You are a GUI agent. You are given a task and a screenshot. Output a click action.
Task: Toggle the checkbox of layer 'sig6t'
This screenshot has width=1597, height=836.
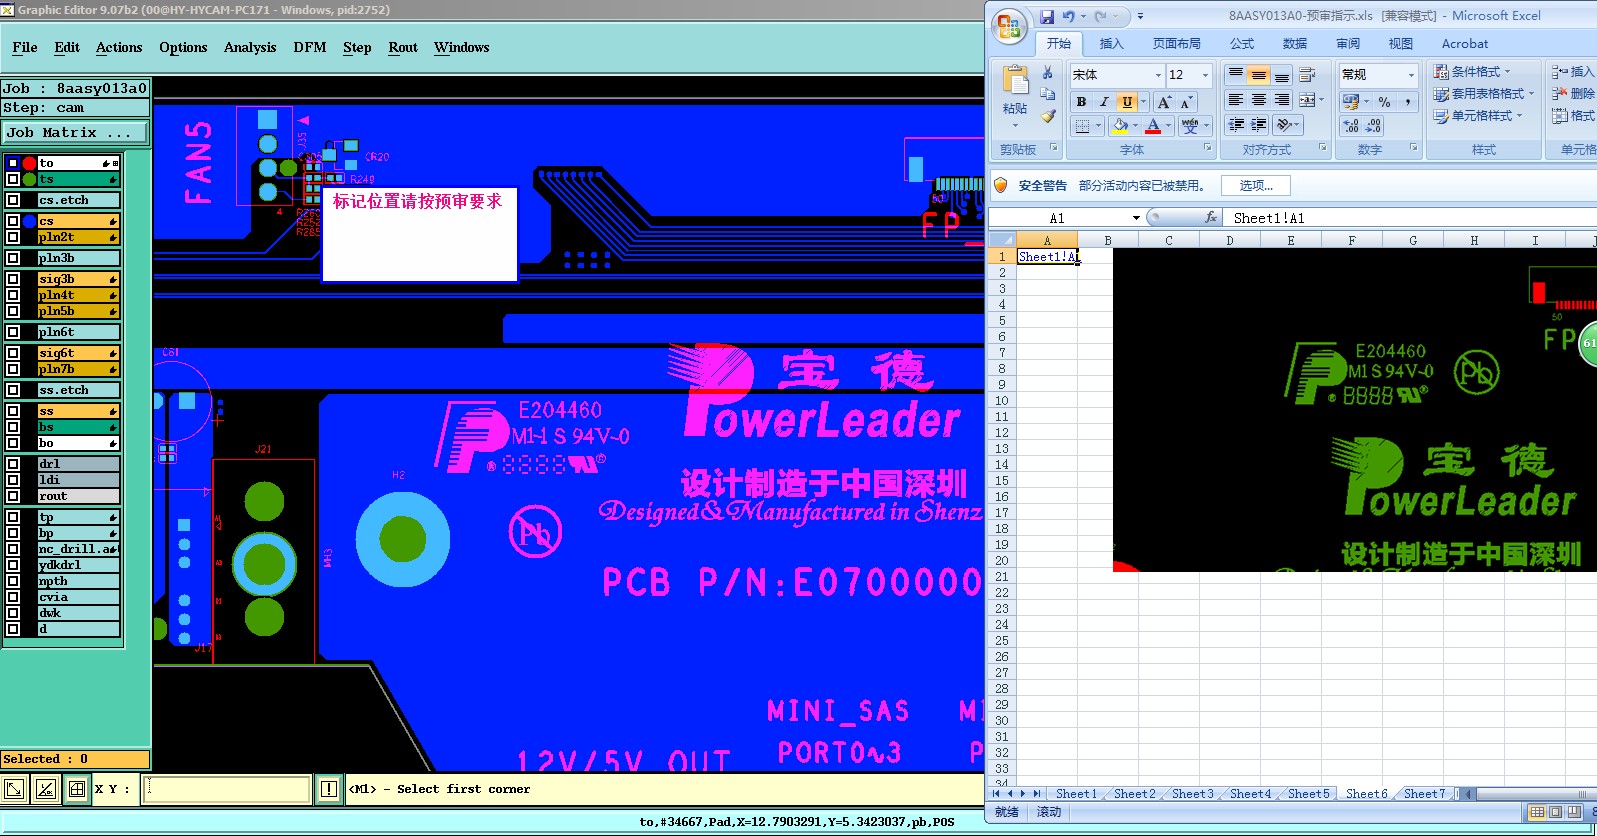13,353
